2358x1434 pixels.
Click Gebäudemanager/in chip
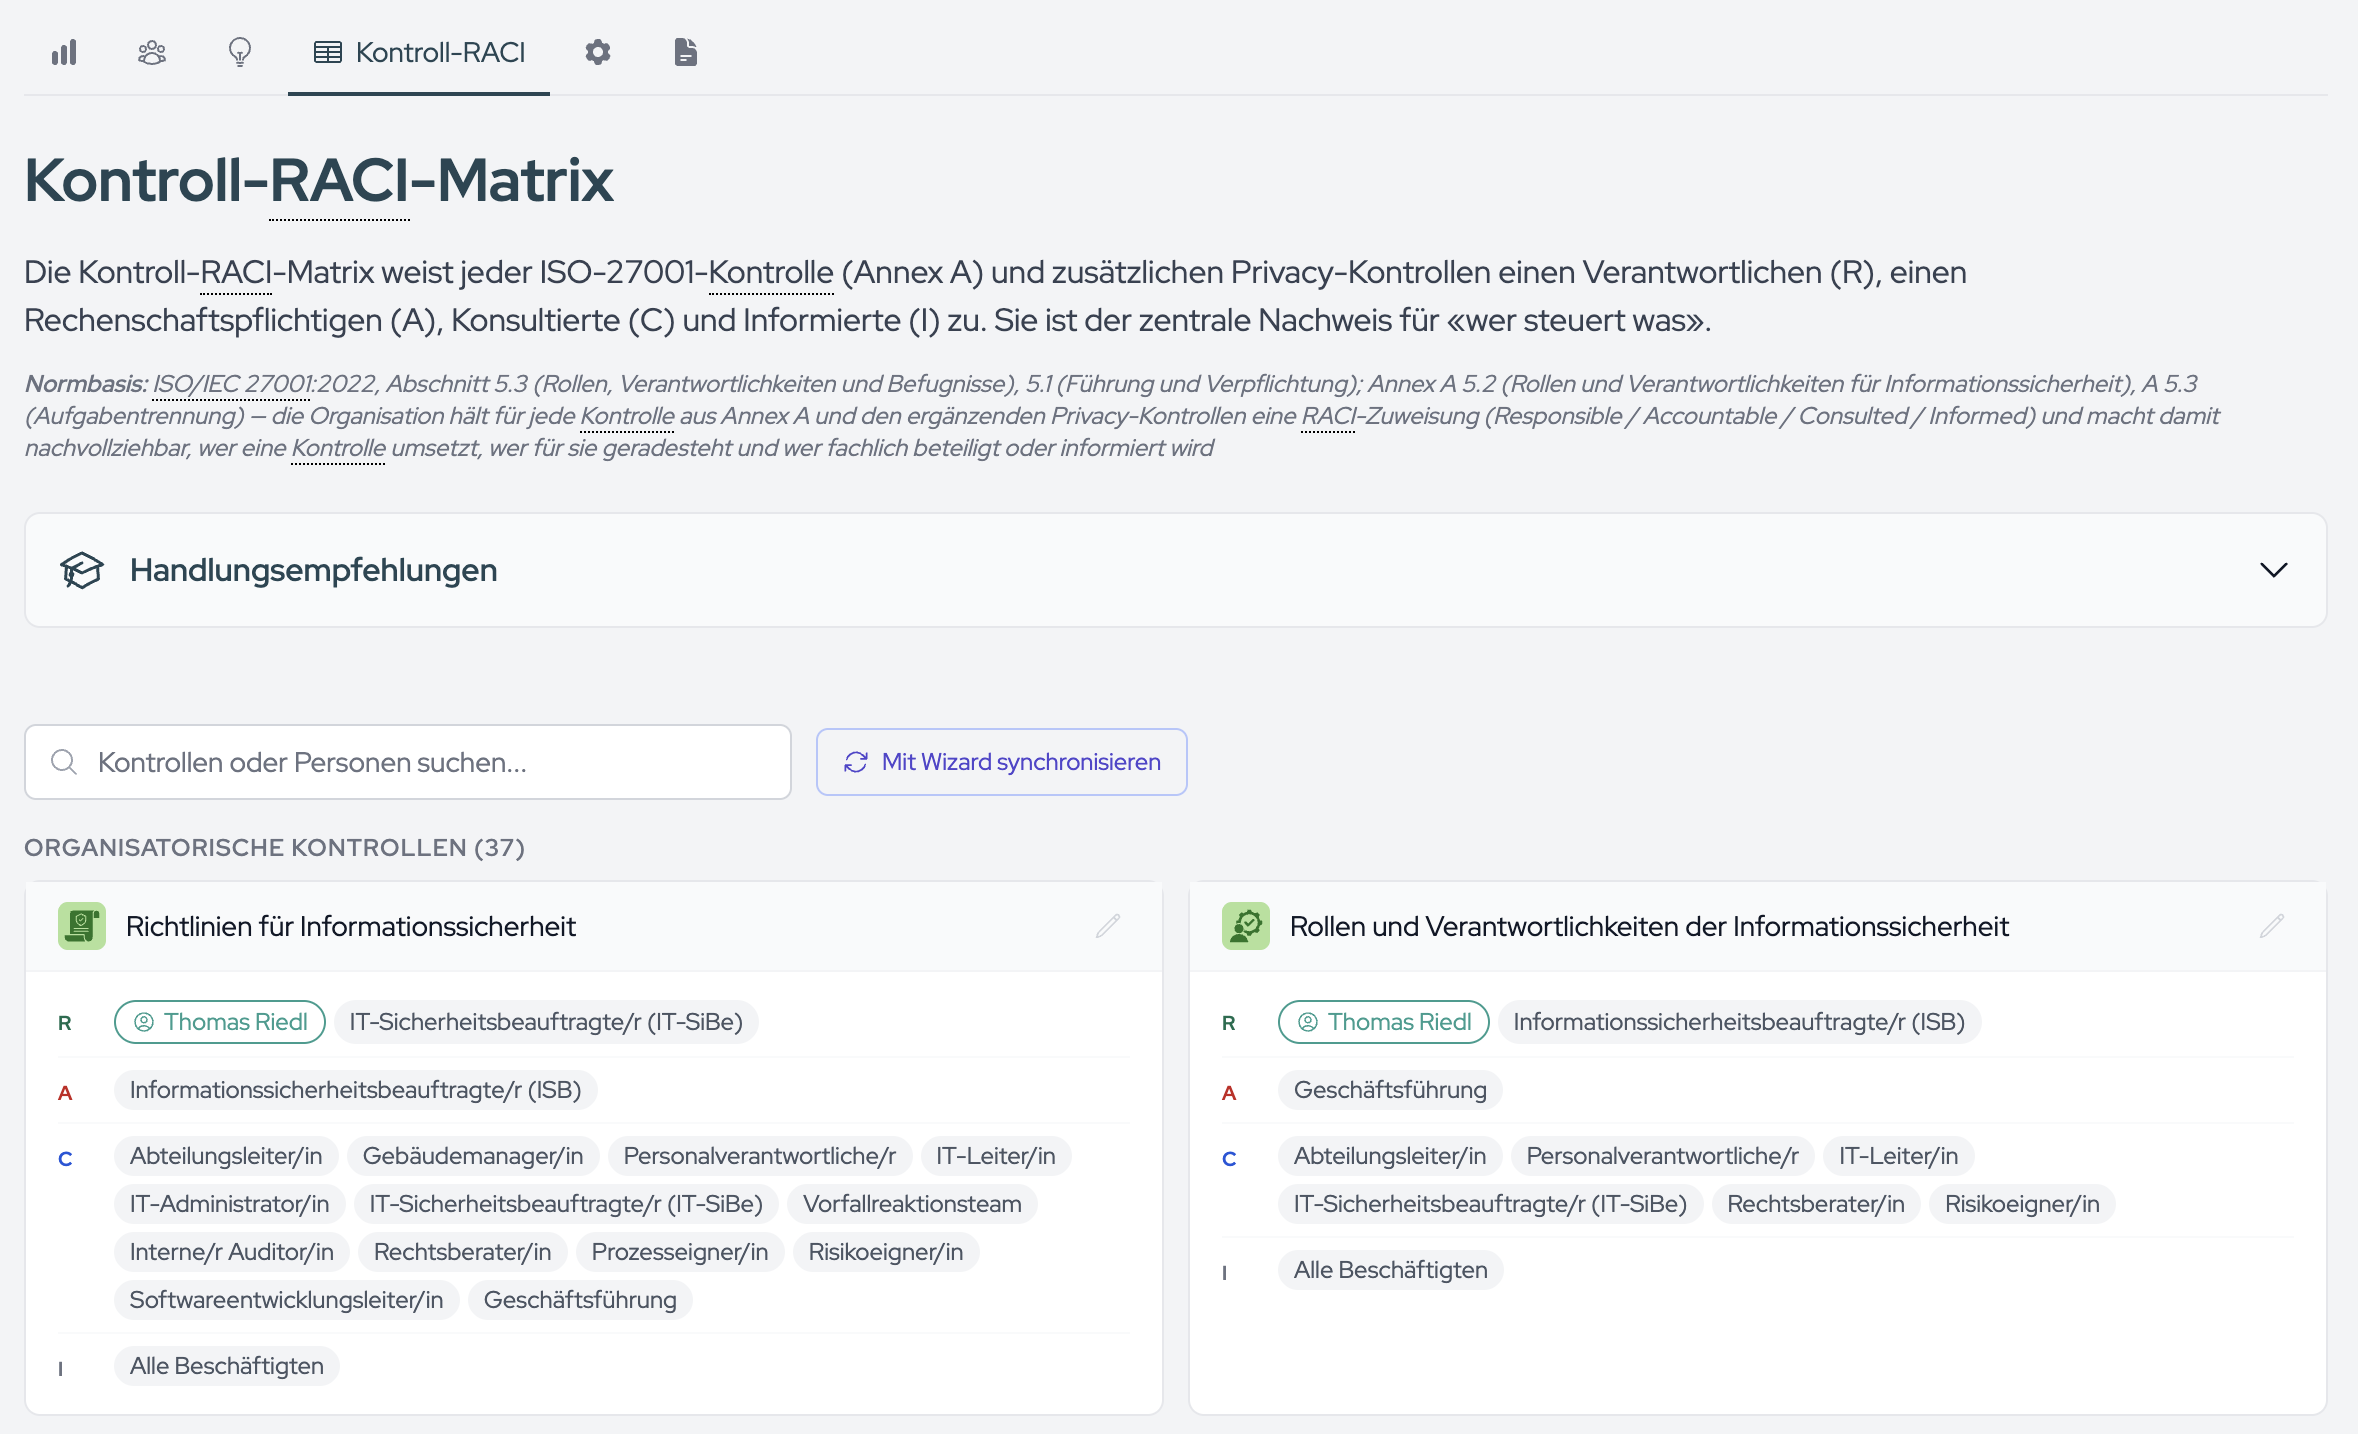pyautogui.click(x=473, y=1156)
